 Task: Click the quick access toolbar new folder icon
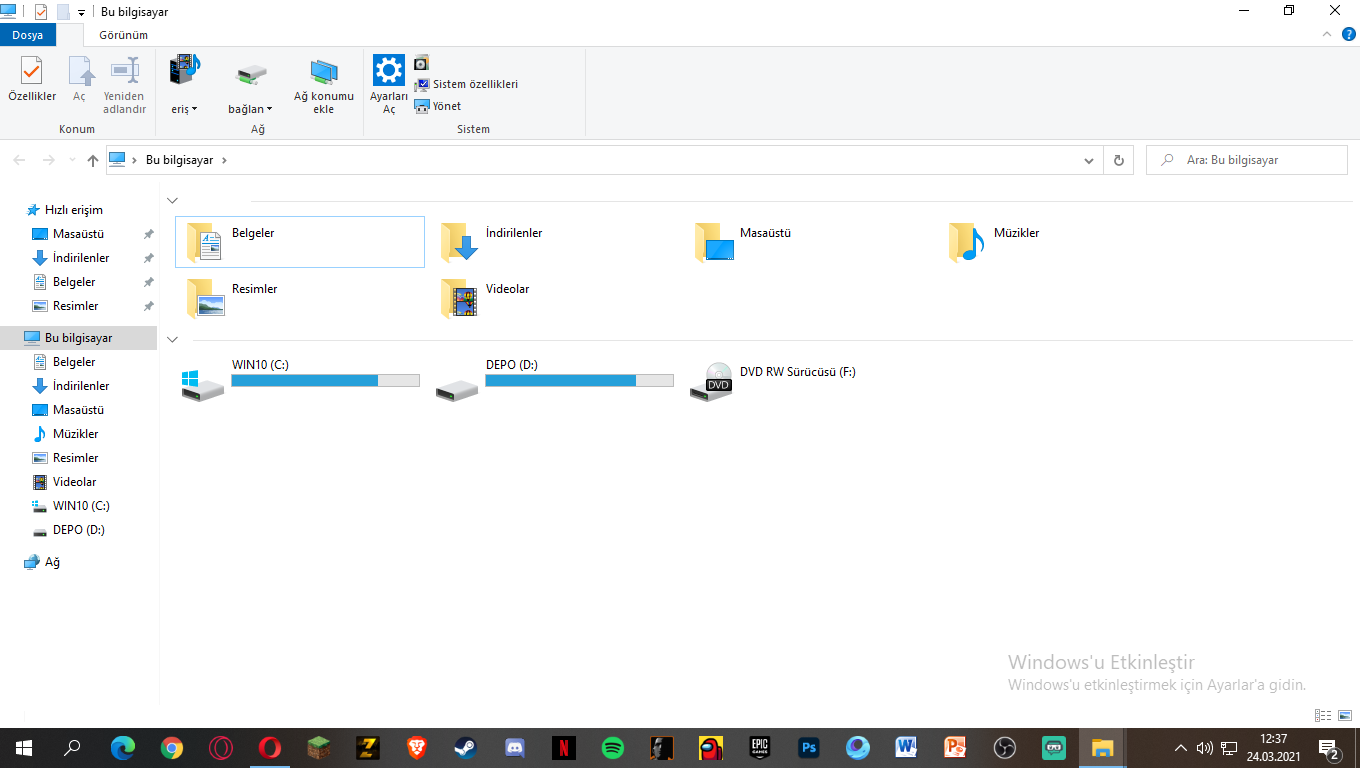[63, 12]
